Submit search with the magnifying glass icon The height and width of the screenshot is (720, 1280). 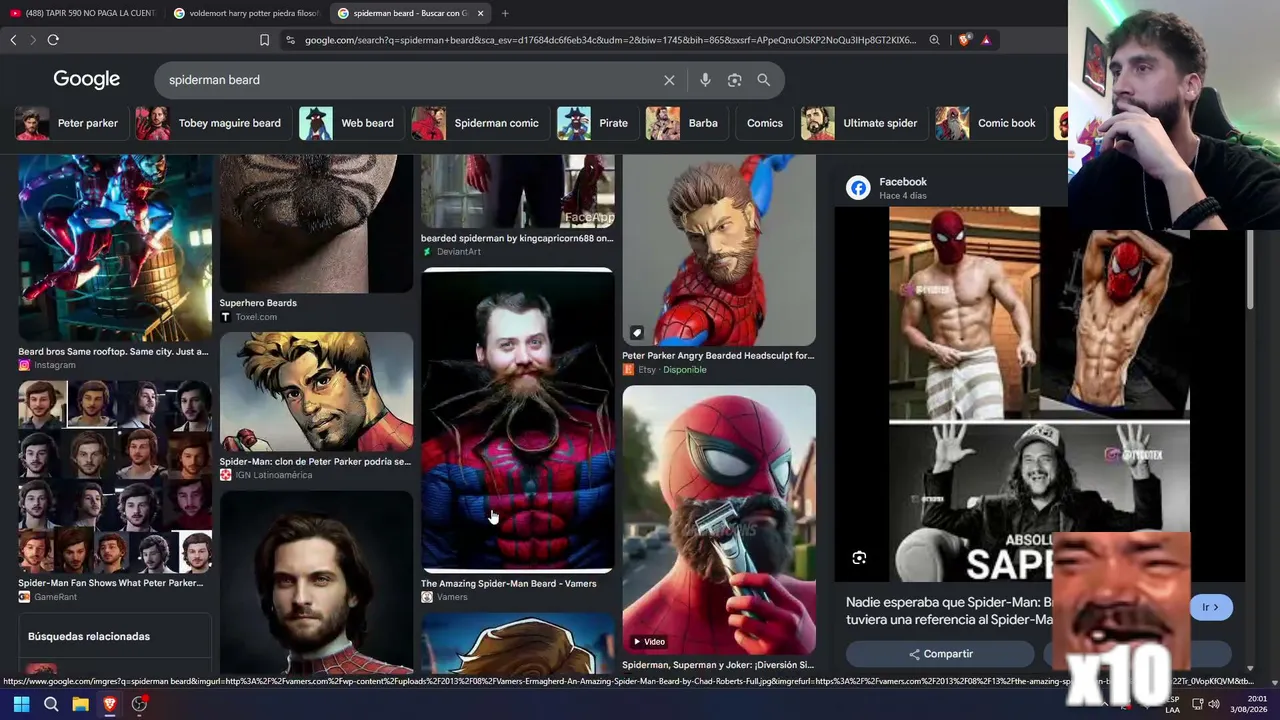764,80
